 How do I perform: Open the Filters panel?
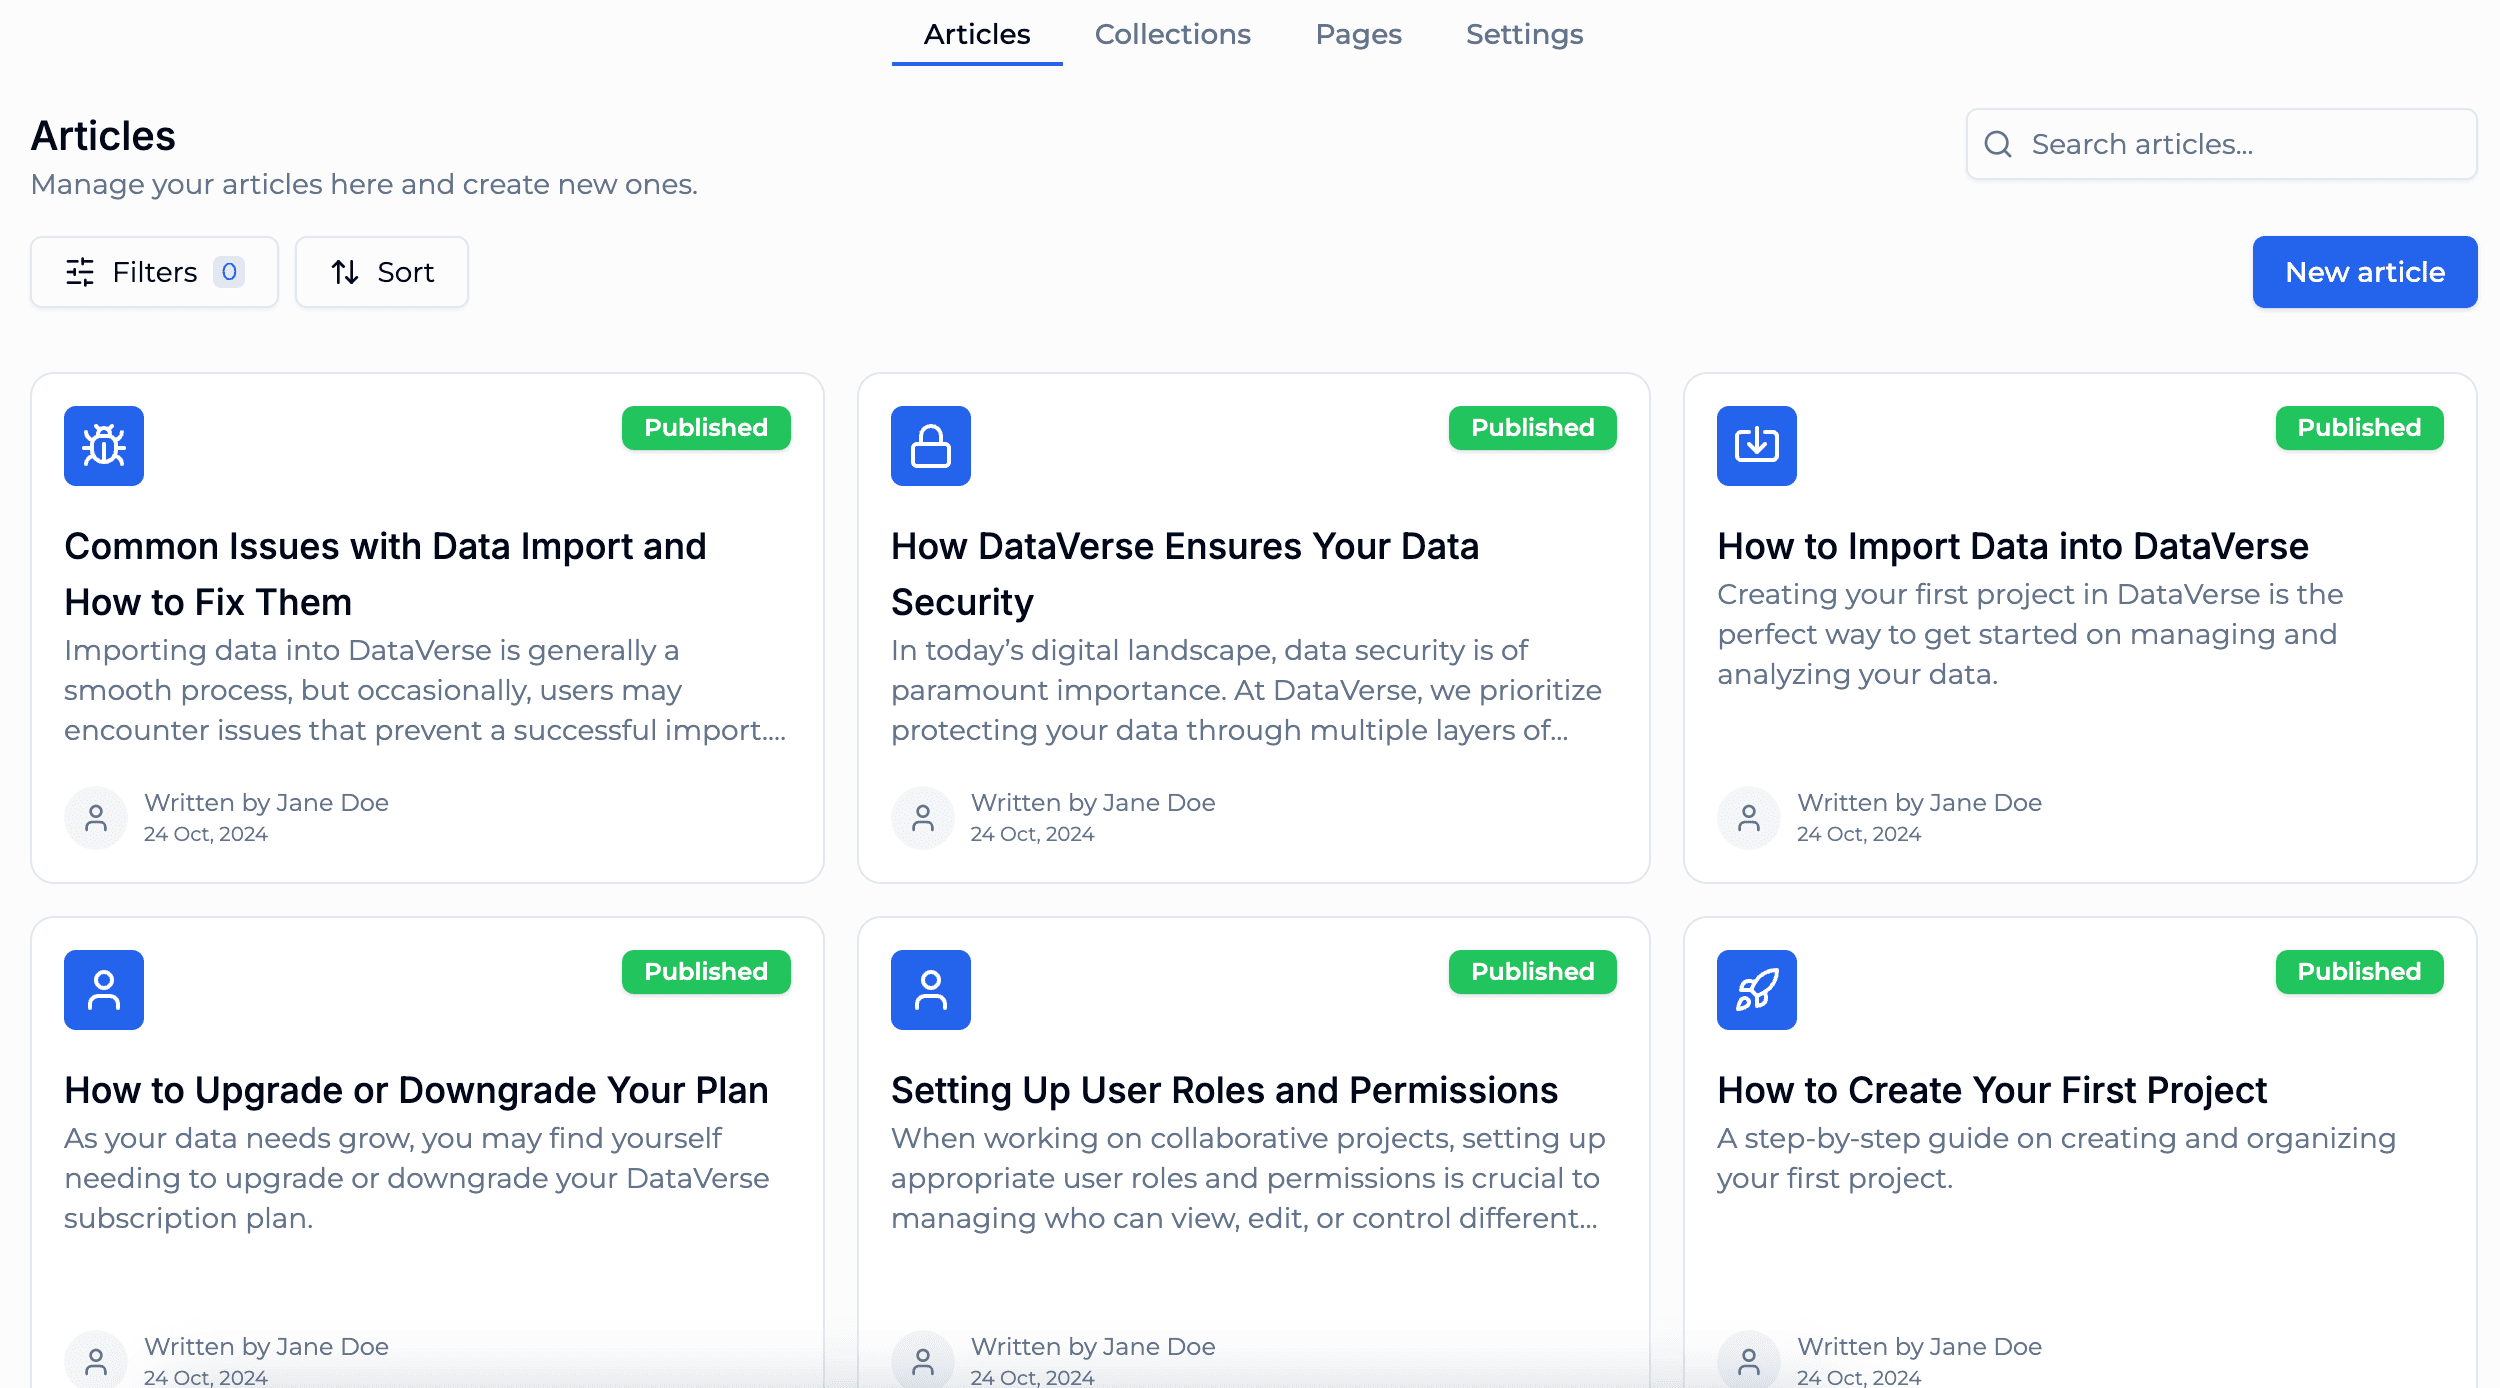154,271
